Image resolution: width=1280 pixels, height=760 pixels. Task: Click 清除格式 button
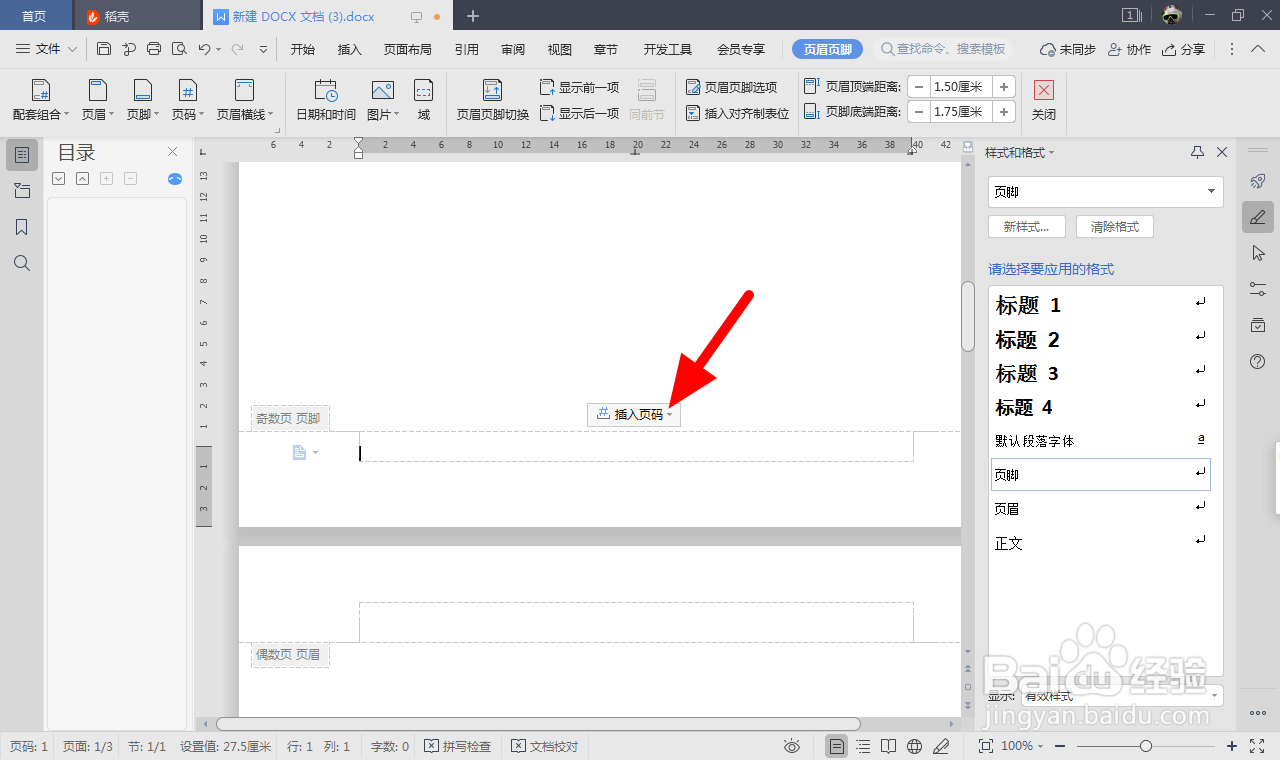coord(1115,227)
